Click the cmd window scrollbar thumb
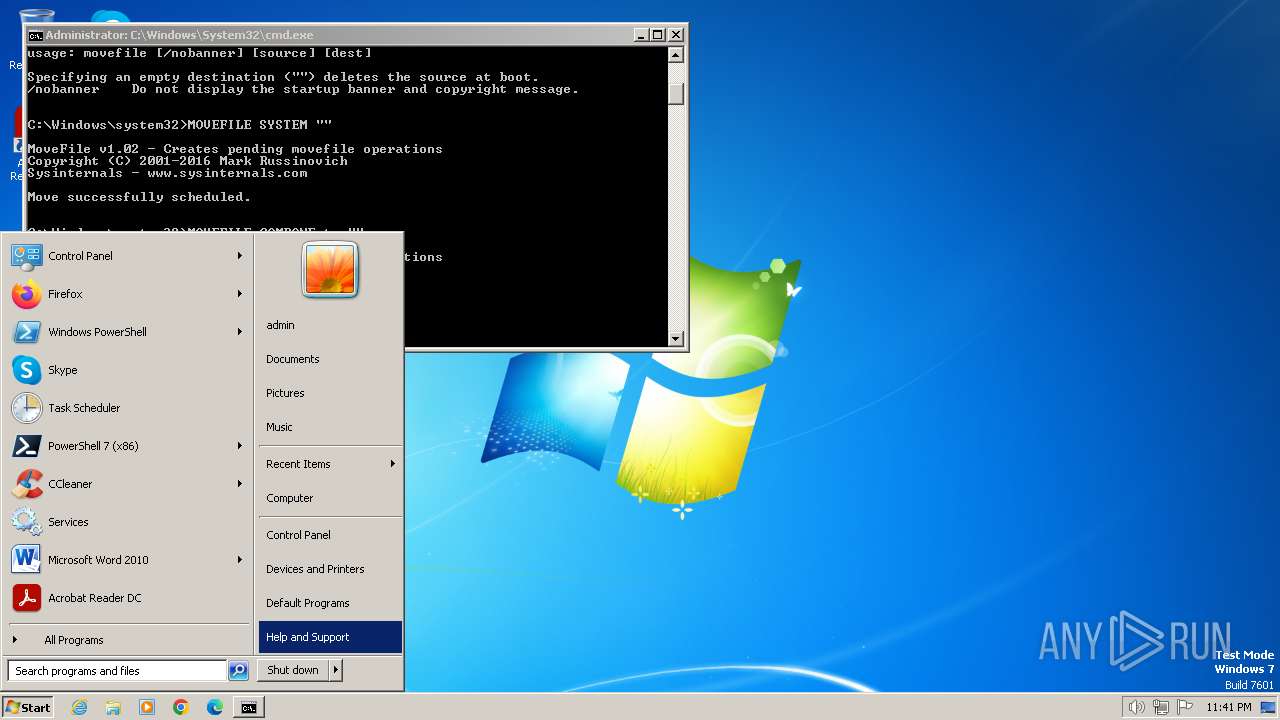 click(x=676, y=92)
